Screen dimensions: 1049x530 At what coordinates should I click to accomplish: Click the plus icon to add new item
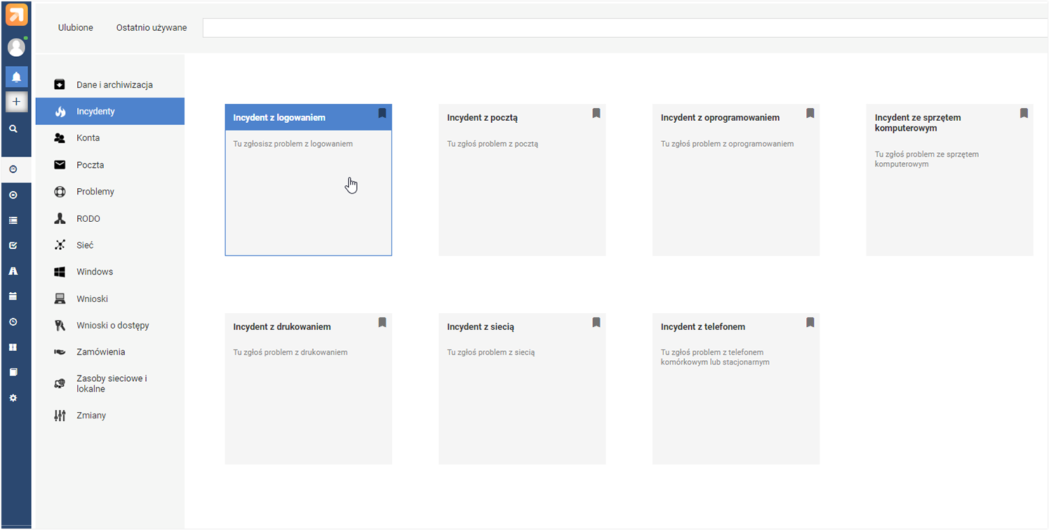pos(16,102)
